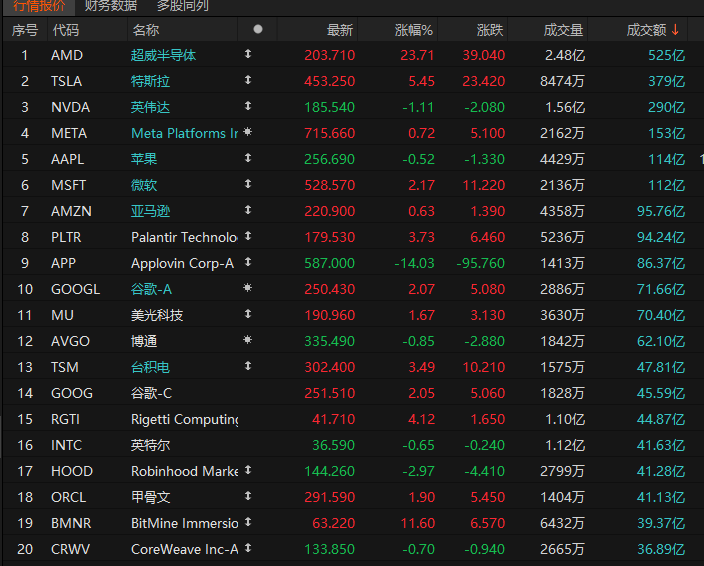The image size is (704, 566).
Task: Click the star marker icon in GOOGL row
Action: point(247,289)
